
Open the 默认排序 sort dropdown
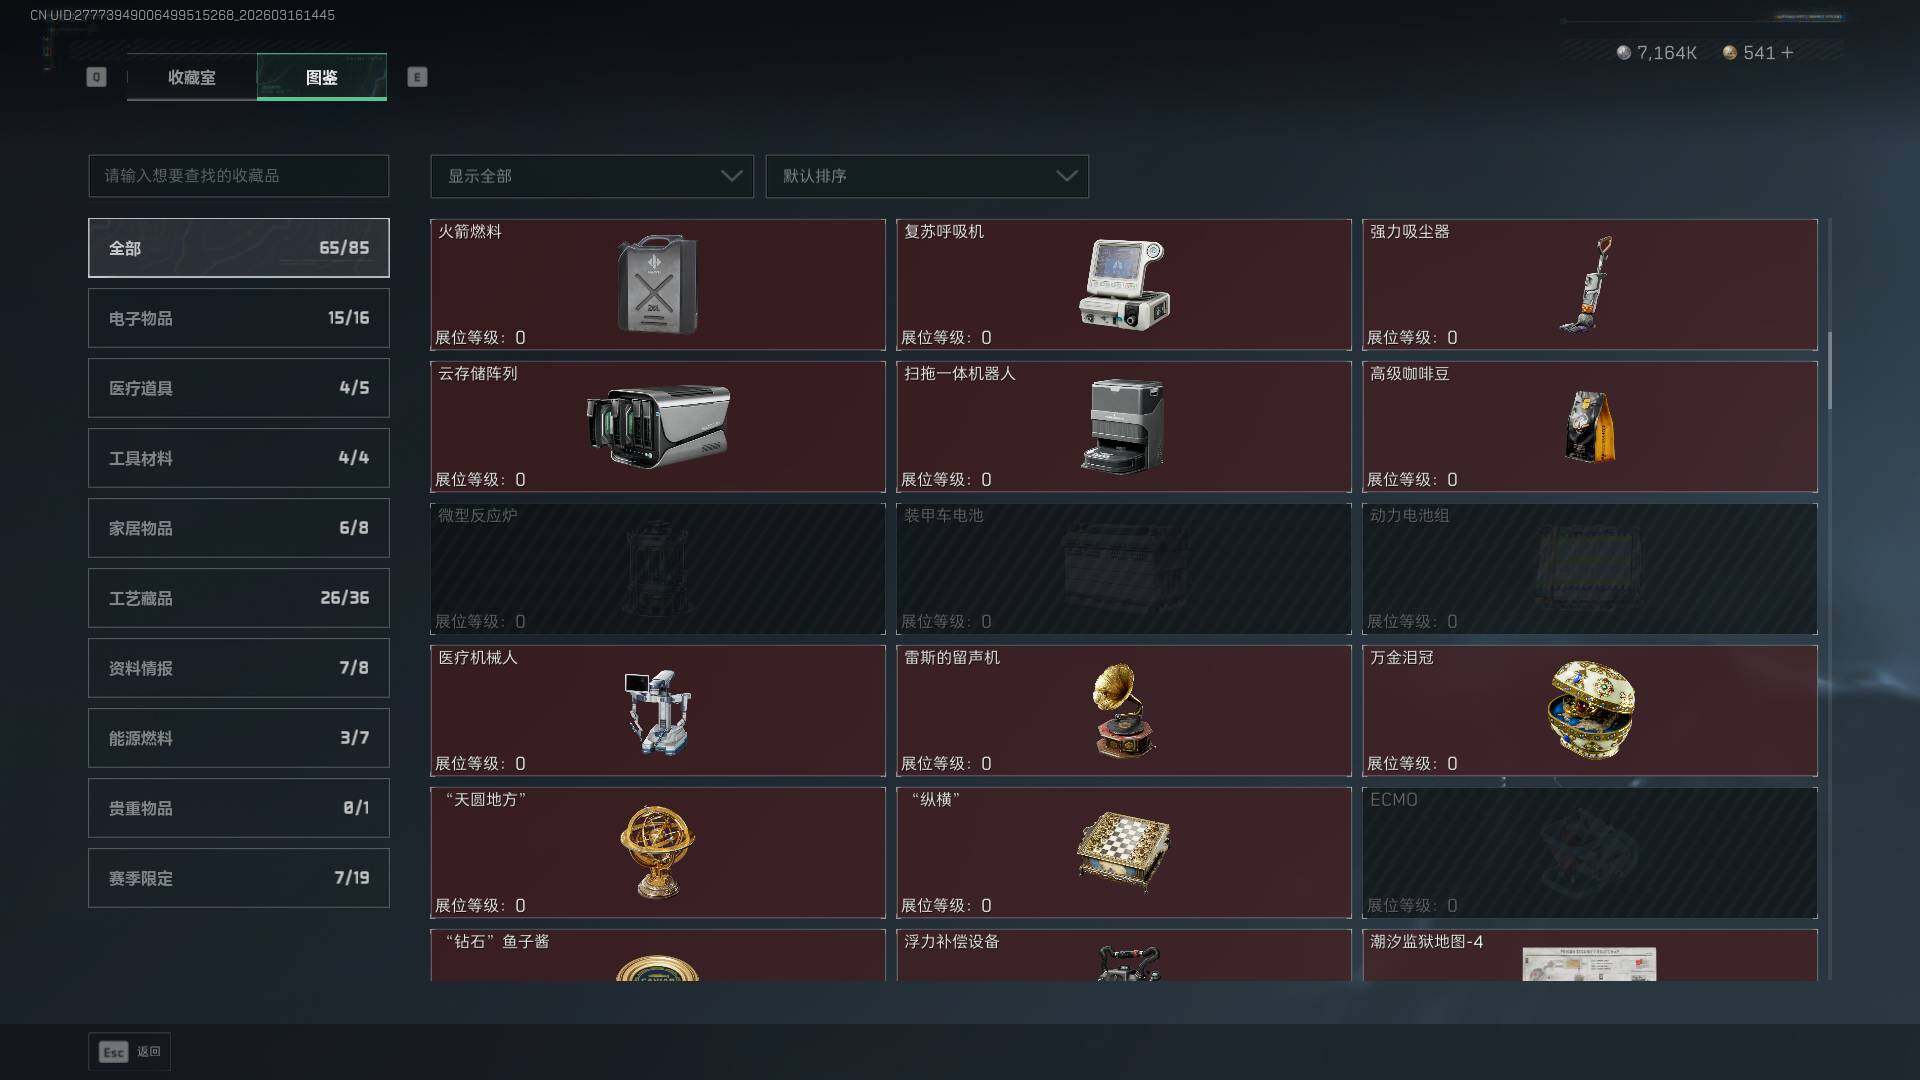[927, 176]
